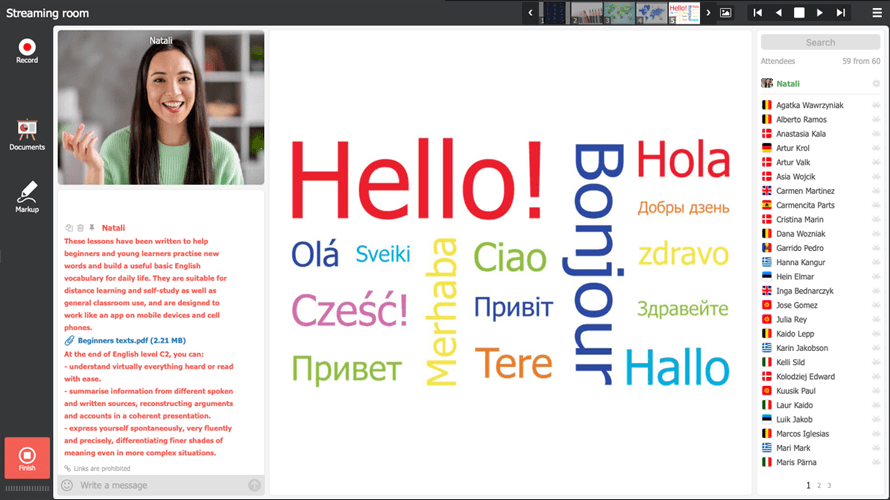Click the Write a message field
Screen dimensions: 890x500
[x=161, y=485]
